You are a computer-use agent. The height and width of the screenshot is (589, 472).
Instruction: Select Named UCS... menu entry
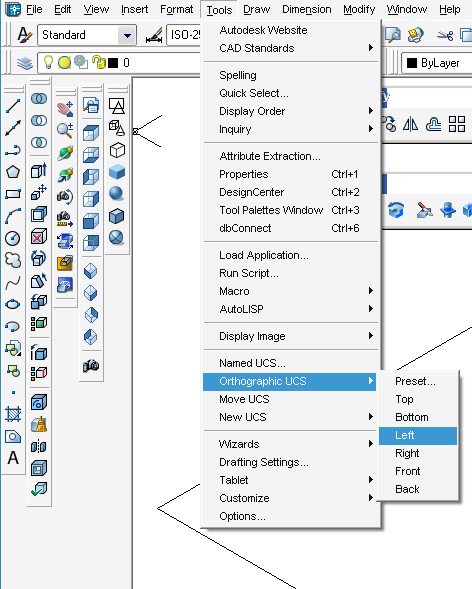point(290,363)
